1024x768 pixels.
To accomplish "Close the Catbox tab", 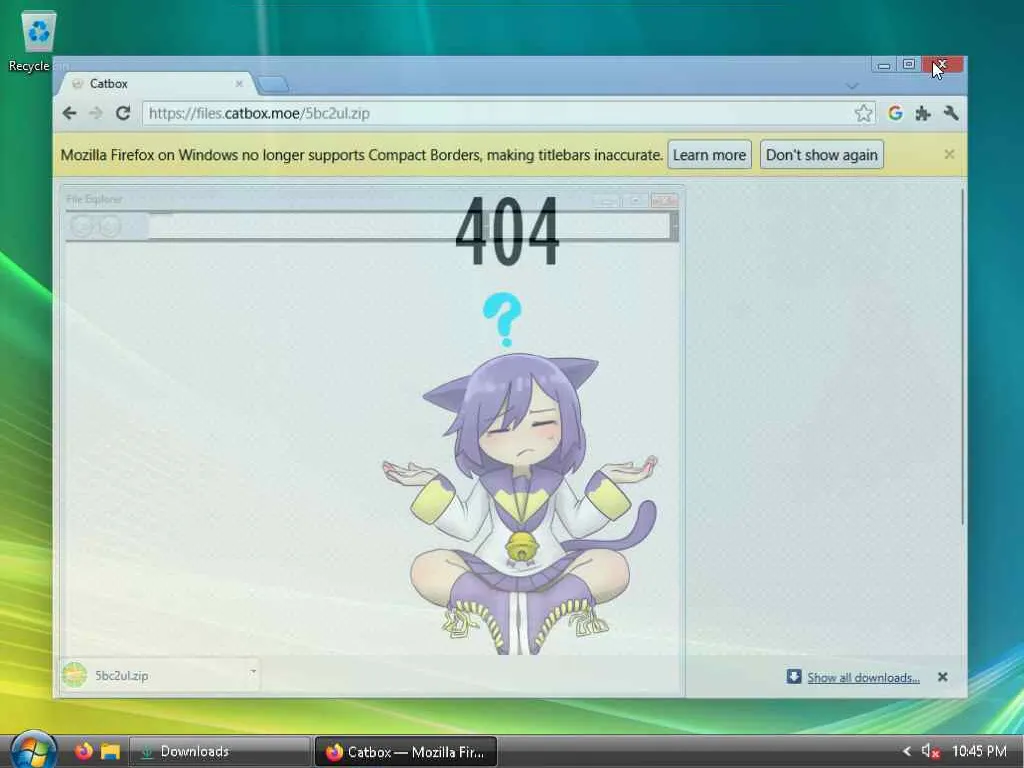I will 239,84.
